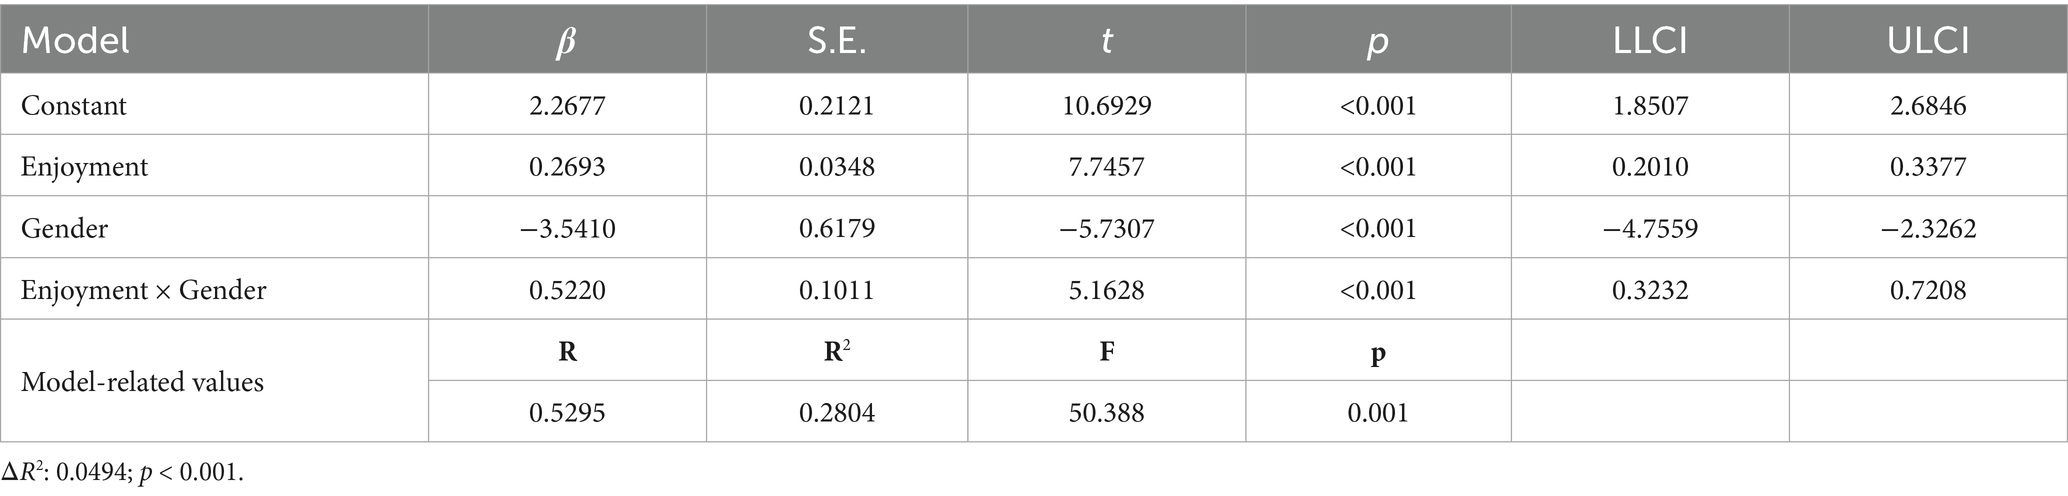The width and height of the screenshot is (2068, 496).
Task: Click the Constant β value 2.2677
Action: 566,105
